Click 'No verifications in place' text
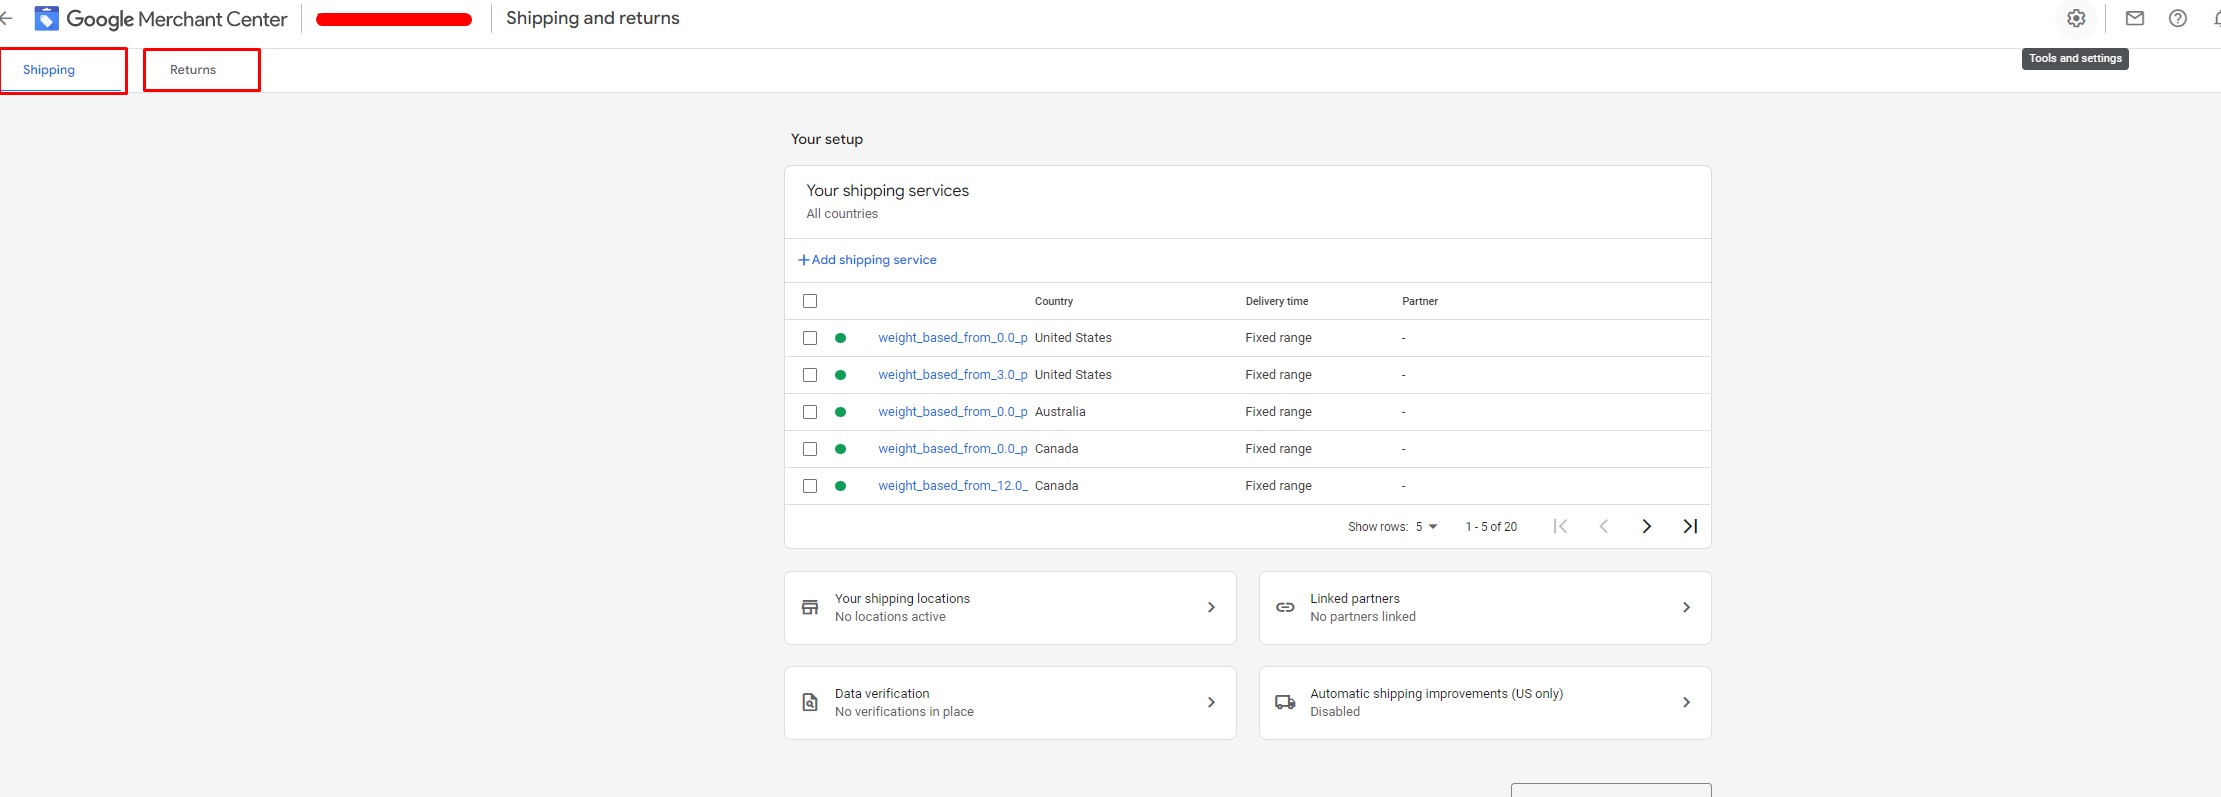This screenshot has height=797, width=2221. pos(904,712)
